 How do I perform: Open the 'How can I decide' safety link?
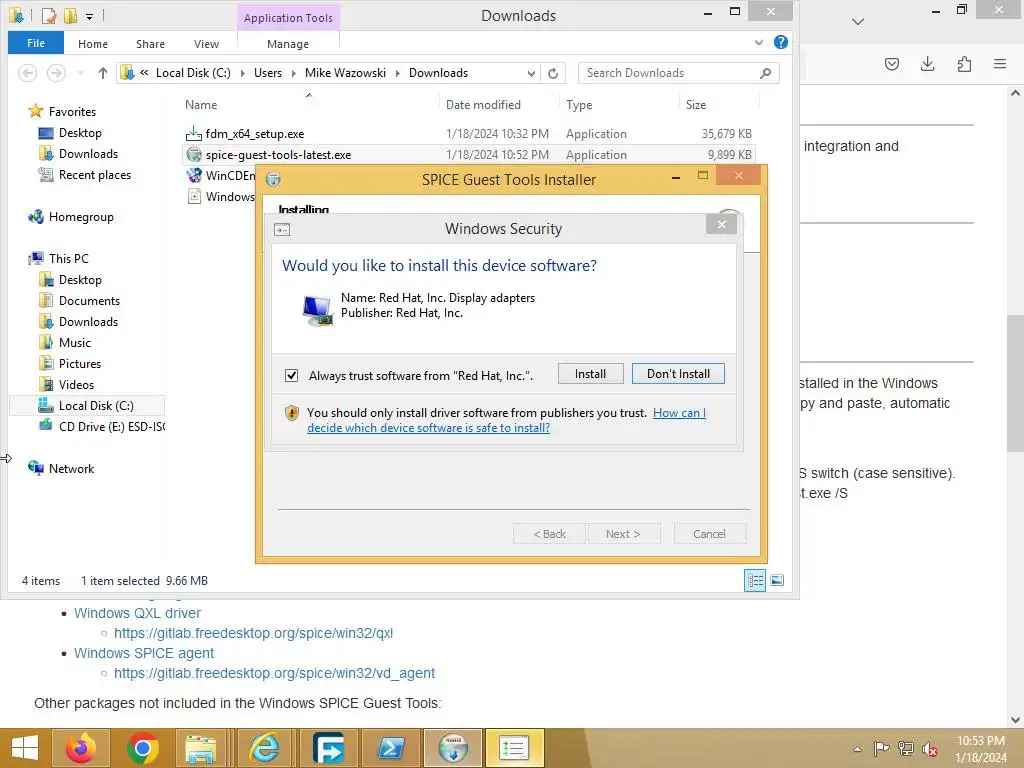coord(507,421)
